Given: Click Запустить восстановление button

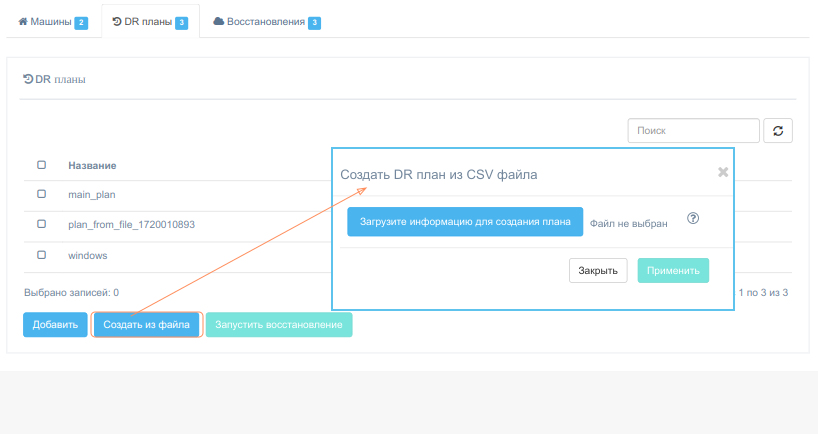Looking at the screenshot, I should coord(279,324).
